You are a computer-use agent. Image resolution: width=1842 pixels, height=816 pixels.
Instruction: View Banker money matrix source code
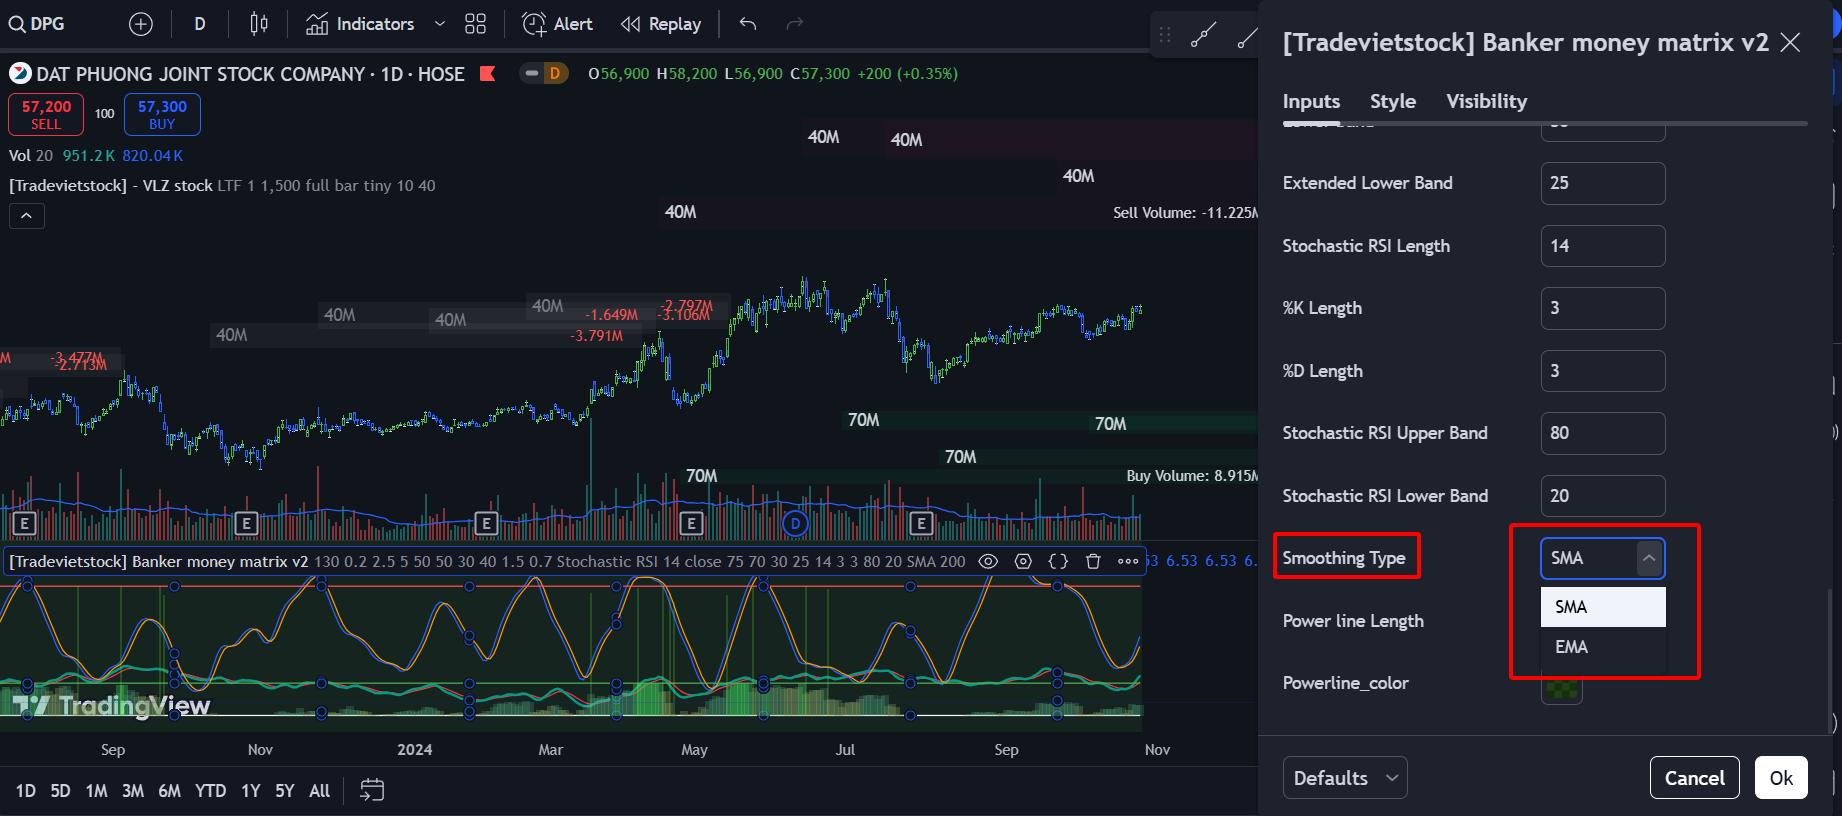pyautogui.click(x=1058, y=561)
